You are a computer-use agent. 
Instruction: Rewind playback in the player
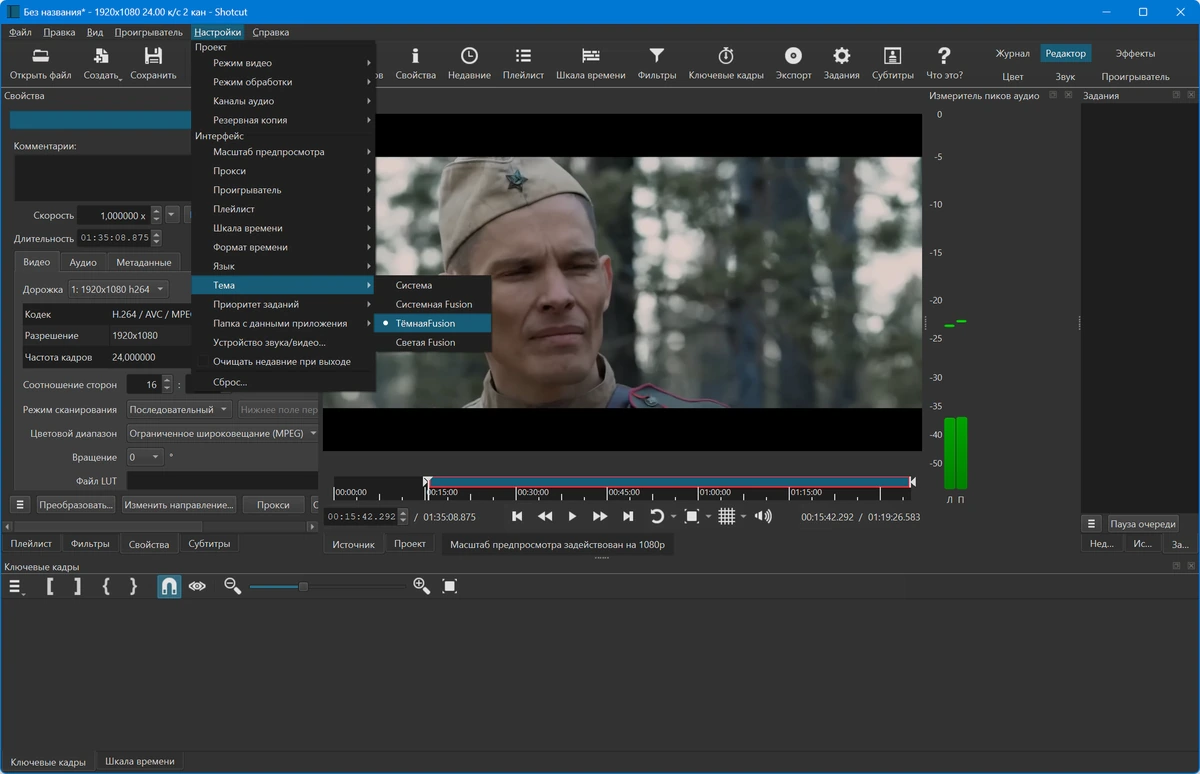545,516
